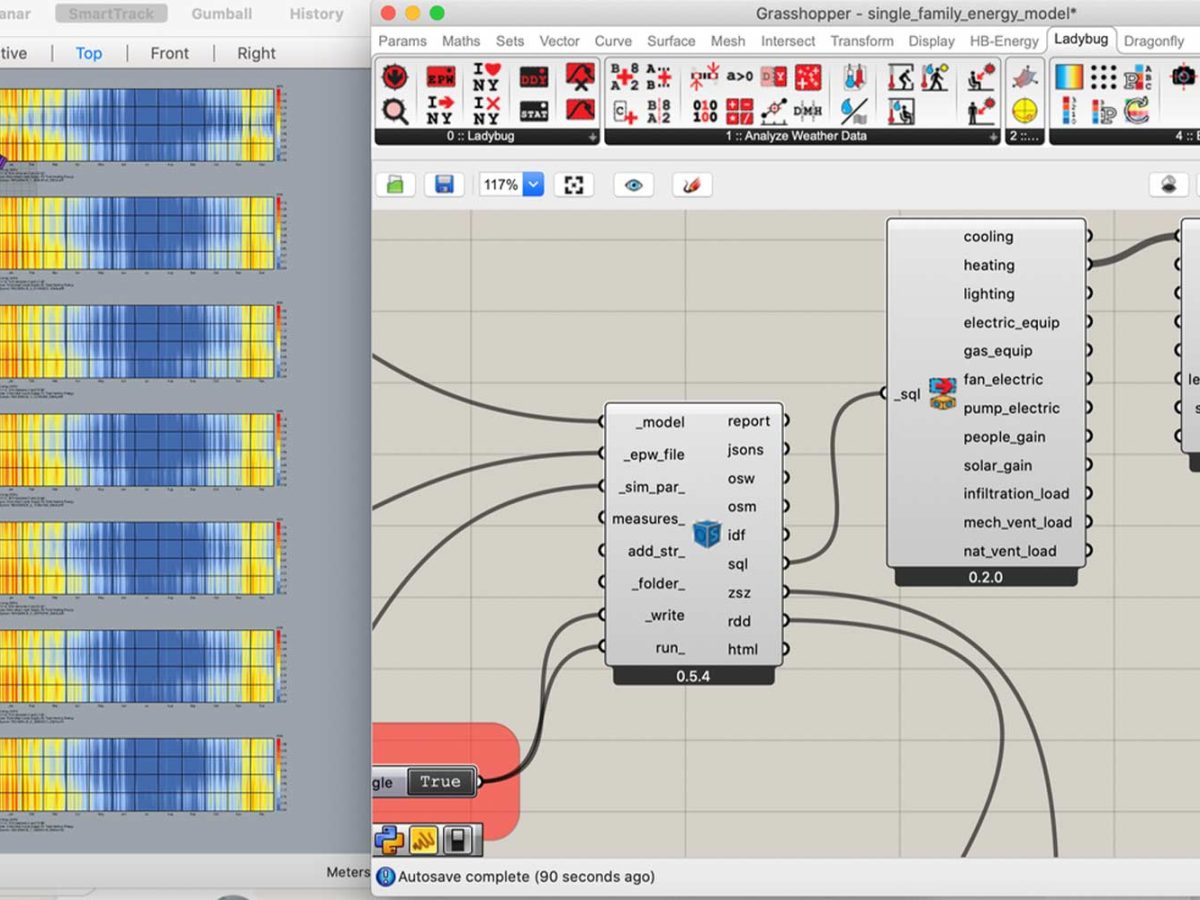Toggle SmartTrack in Rhino window
Screen dimensions: 1200x900
(111, 14)
